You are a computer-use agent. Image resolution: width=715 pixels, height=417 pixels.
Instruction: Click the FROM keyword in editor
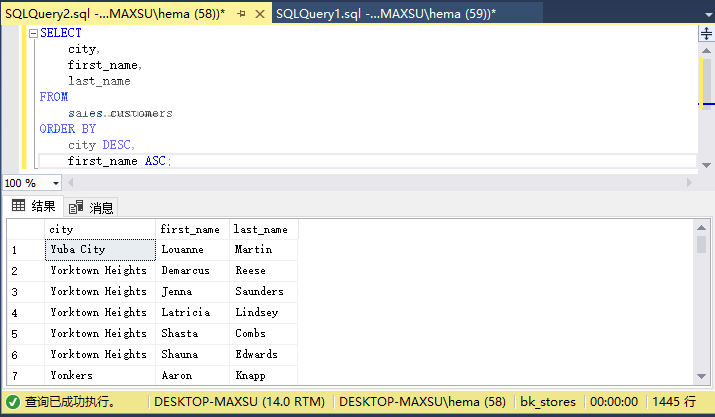pyautogui.click(x=54, y=97)
